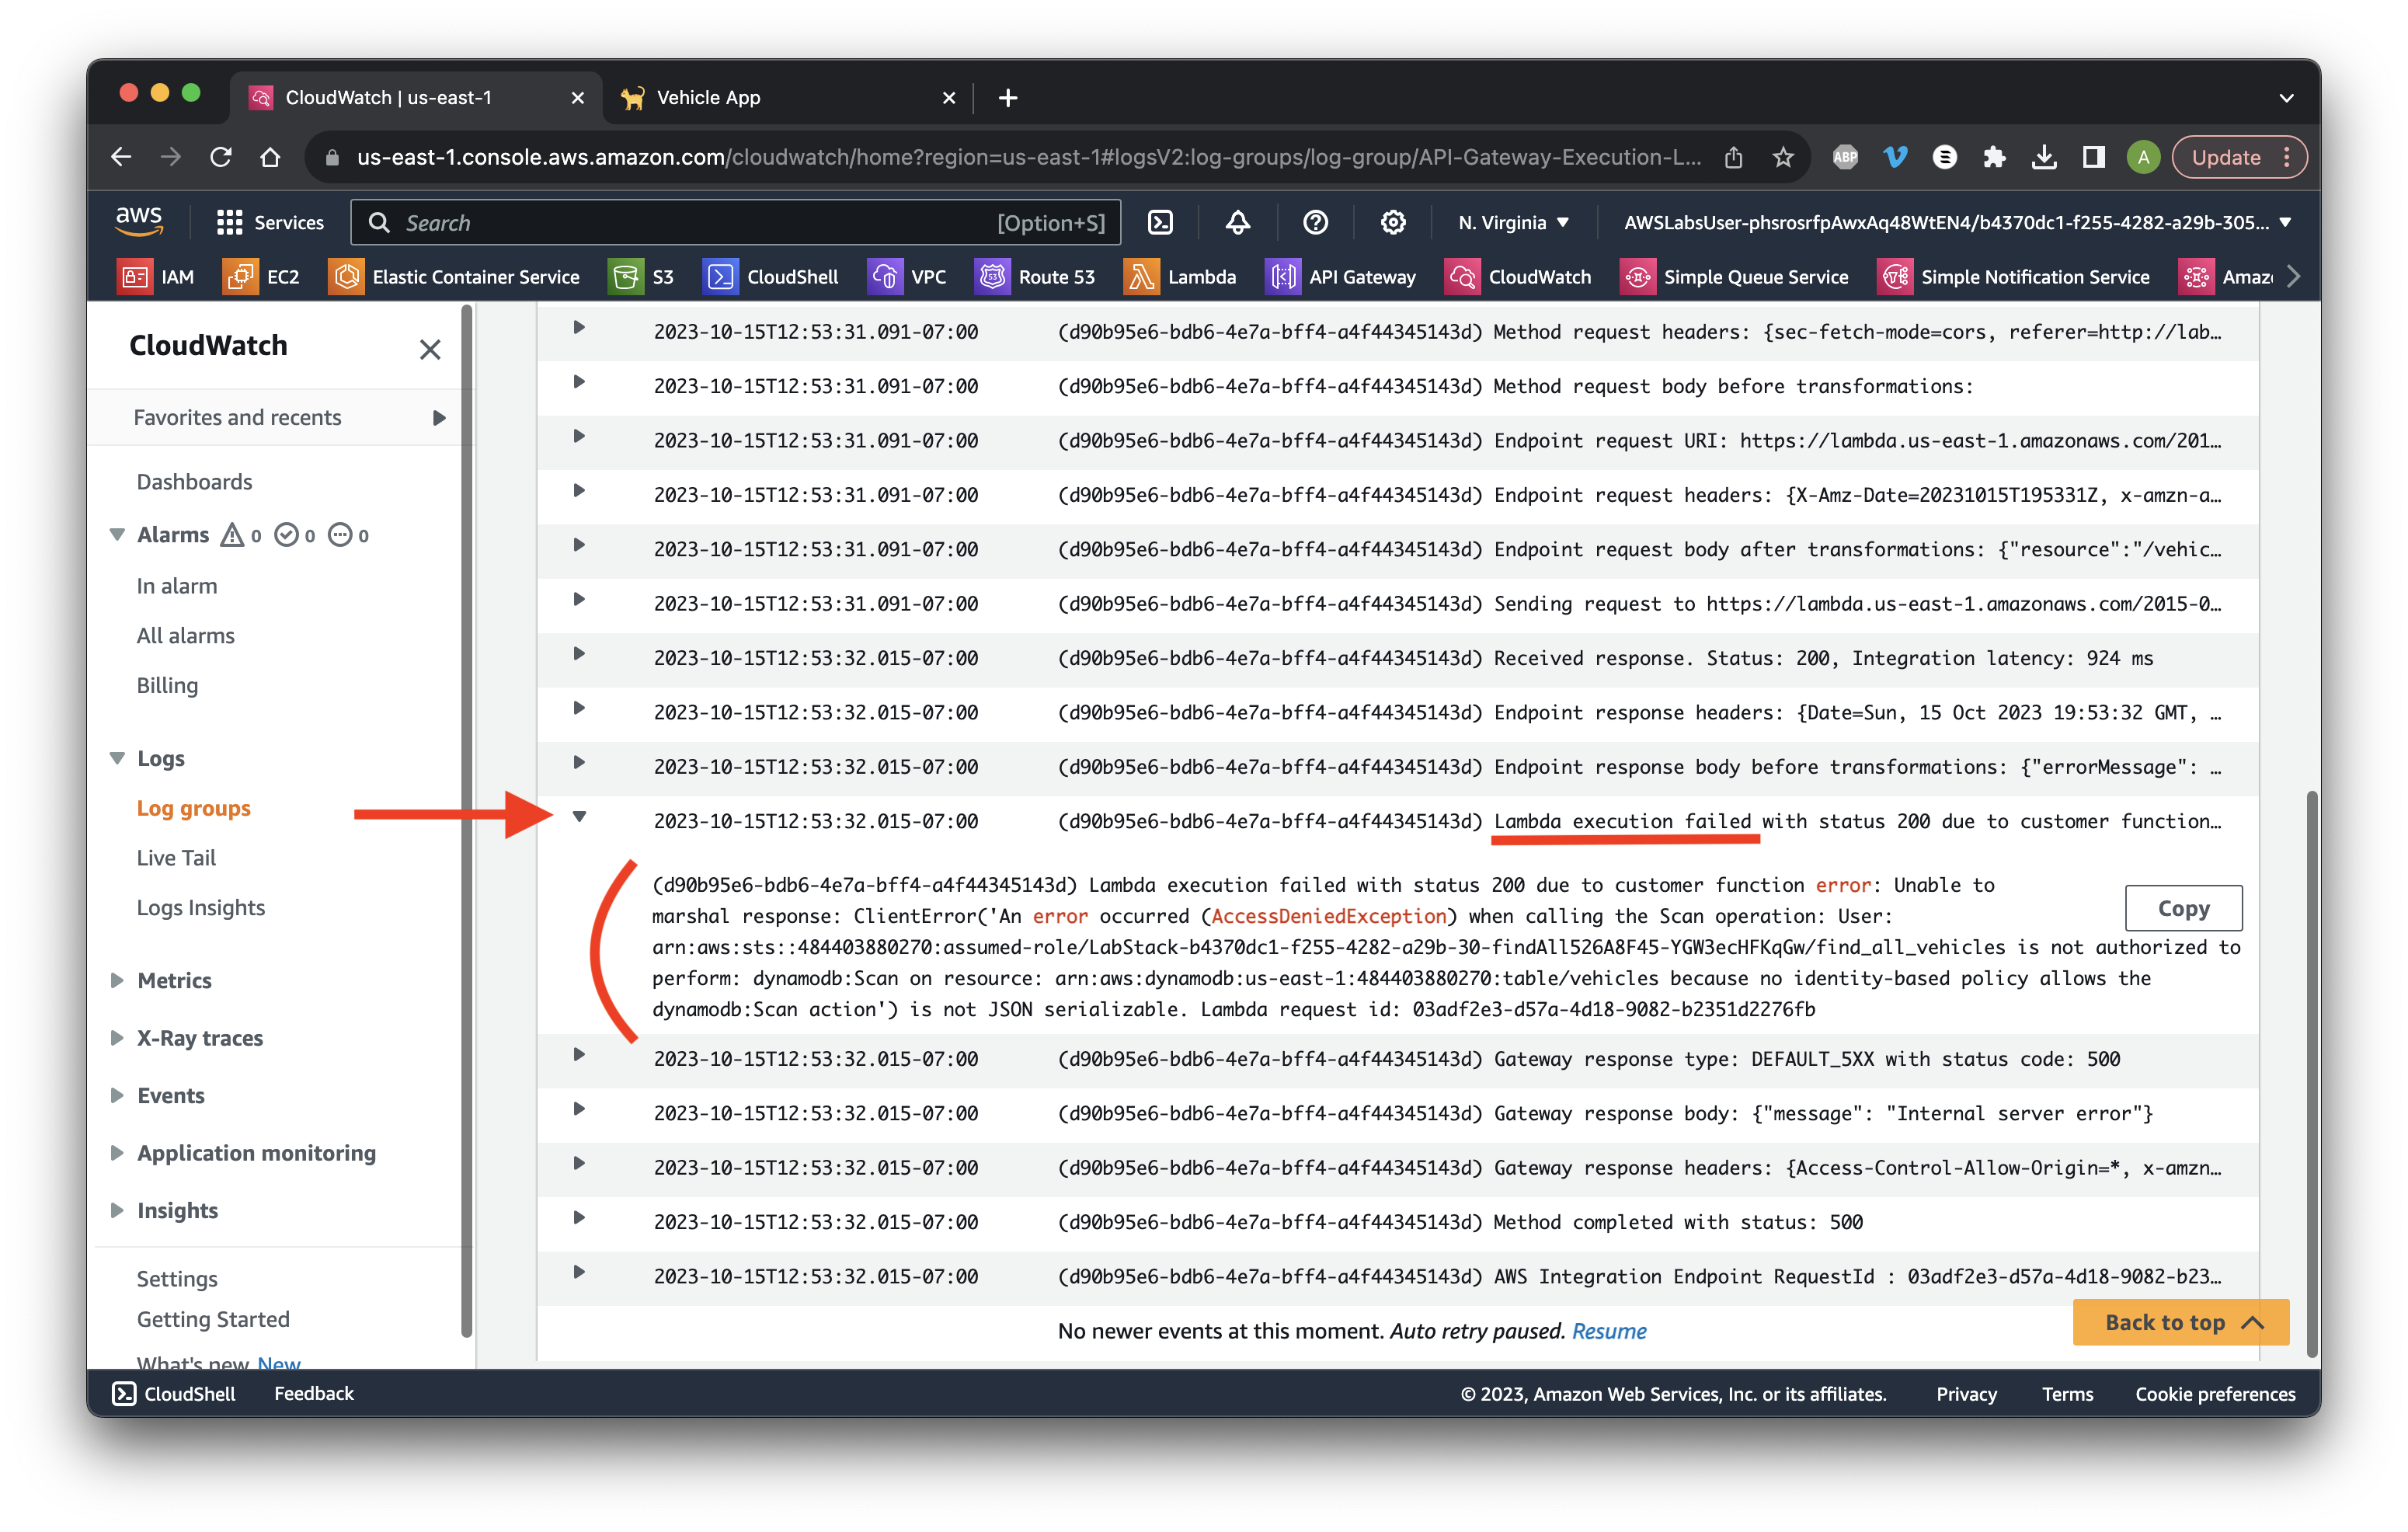The image size is (2408, 1532).
Task: Expand the Metrics section
Action: [x=117, y=980]
